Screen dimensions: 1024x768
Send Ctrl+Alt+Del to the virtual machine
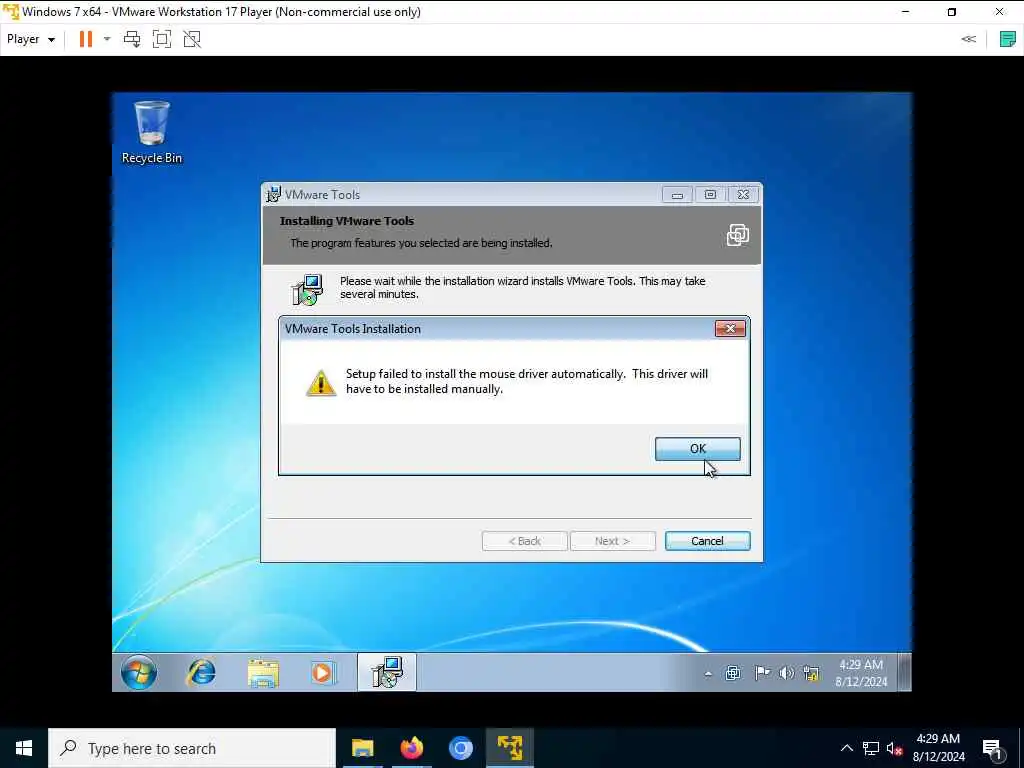(132, 39)
